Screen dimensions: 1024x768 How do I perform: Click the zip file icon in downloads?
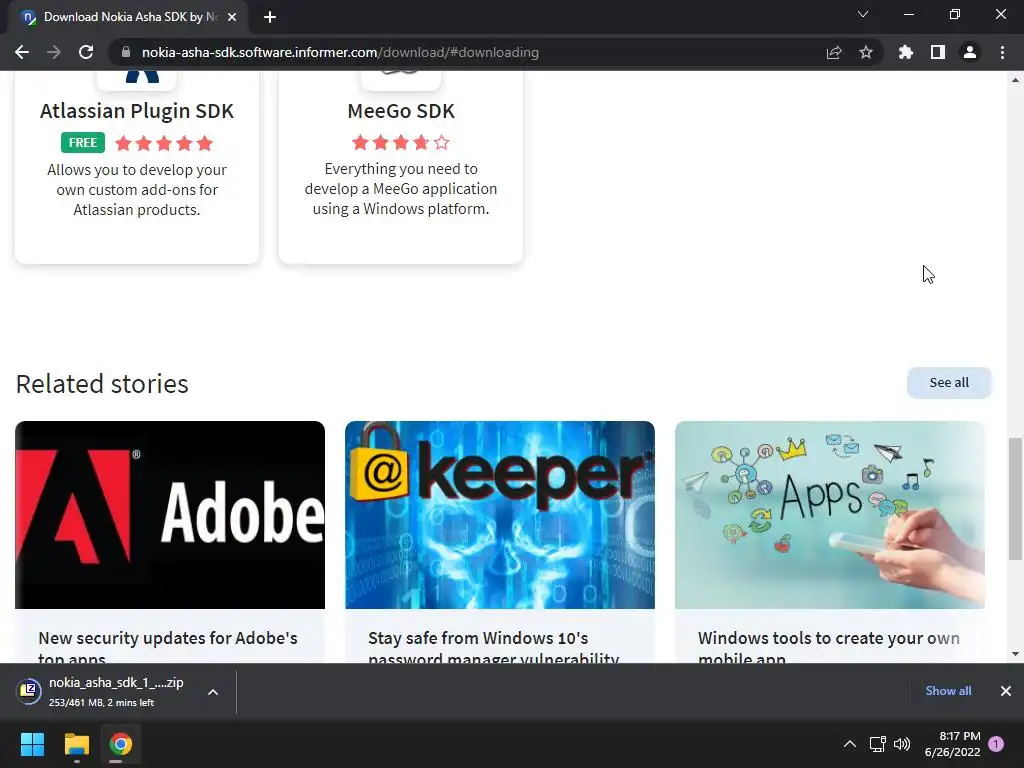[29, 690]
